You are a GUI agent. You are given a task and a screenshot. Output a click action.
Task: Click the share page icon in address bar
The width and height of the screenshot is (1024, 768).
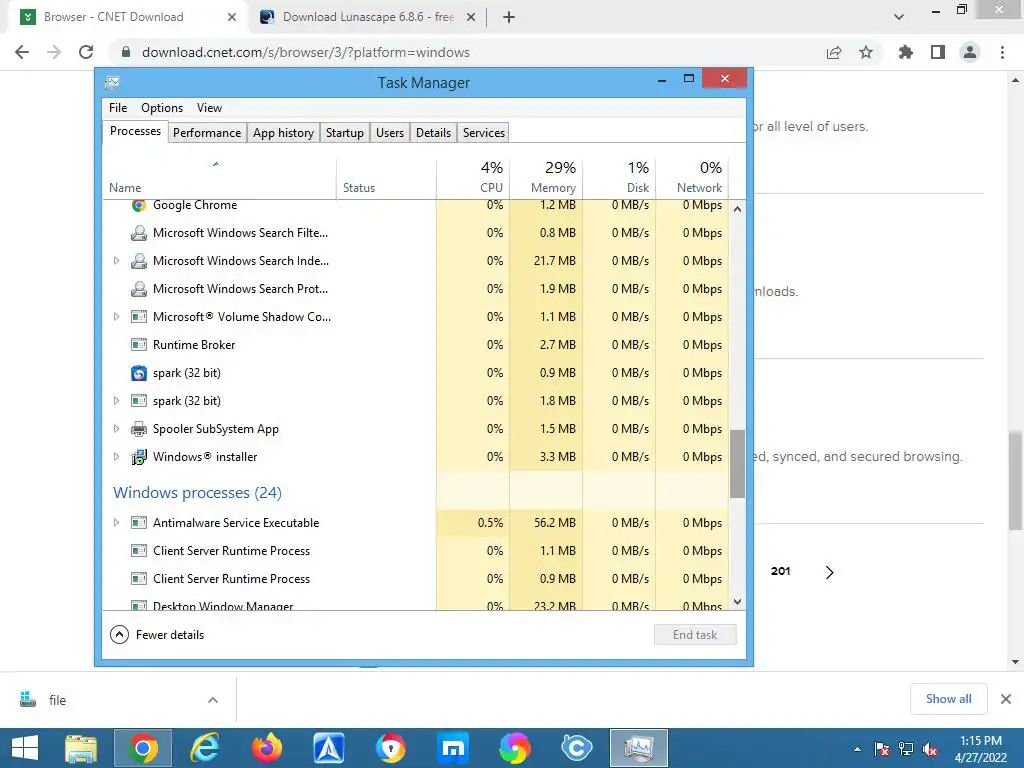pos(834,52)
